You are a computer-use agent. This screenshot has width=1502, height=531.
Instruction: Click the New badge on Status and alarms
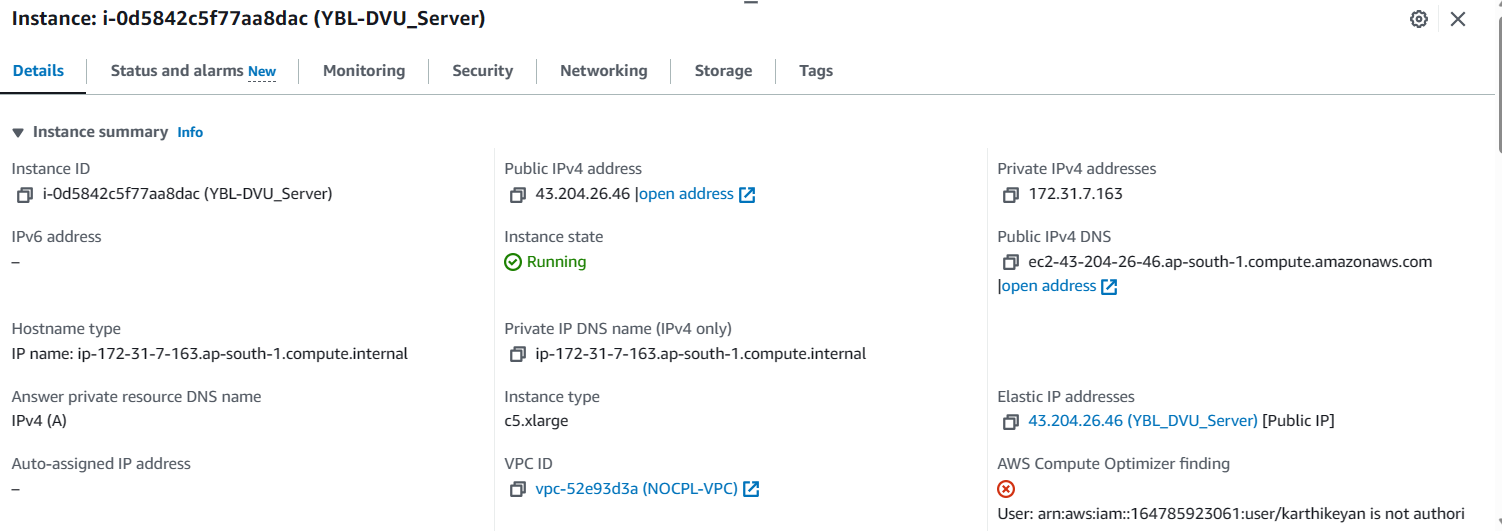tap(262, 72)
